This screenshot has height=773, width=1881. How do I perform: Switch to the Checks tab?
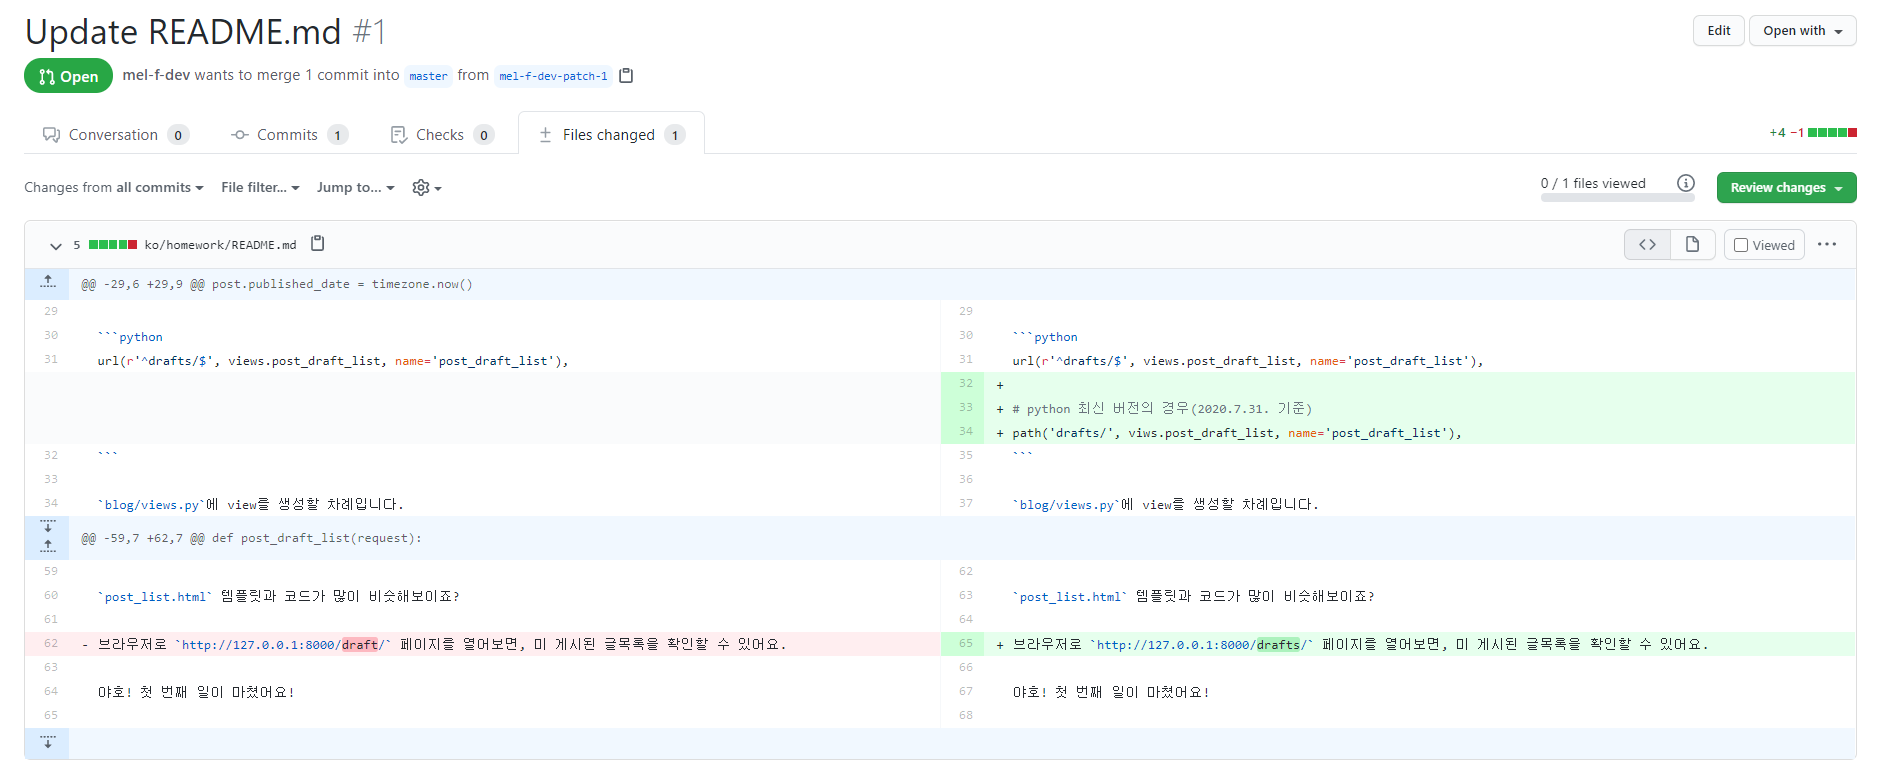point(441,134)
